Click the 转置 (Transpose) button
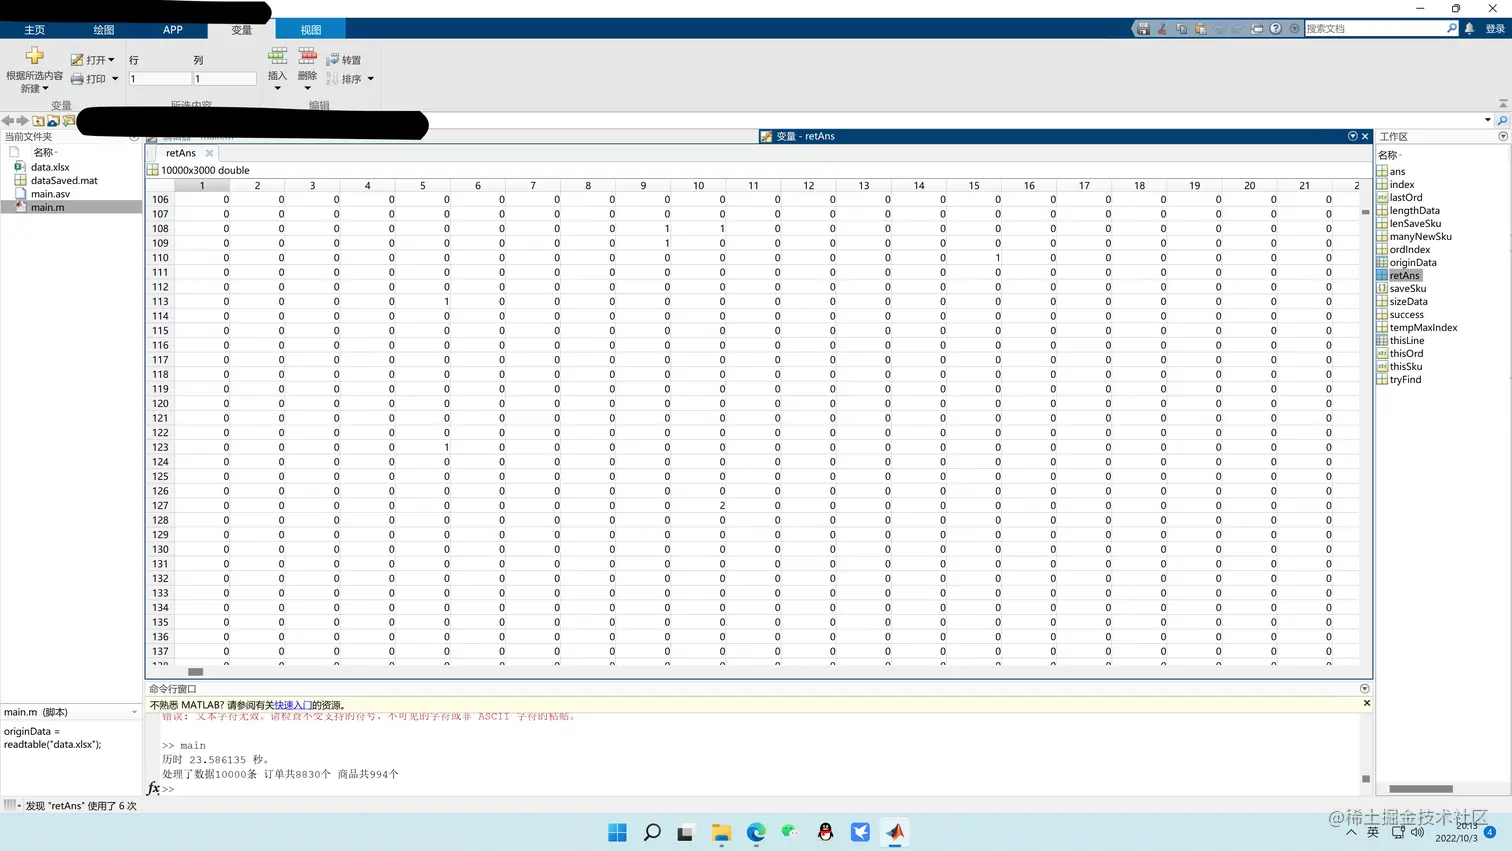Viewport: 1512px width, 851px height. point(344,60)
